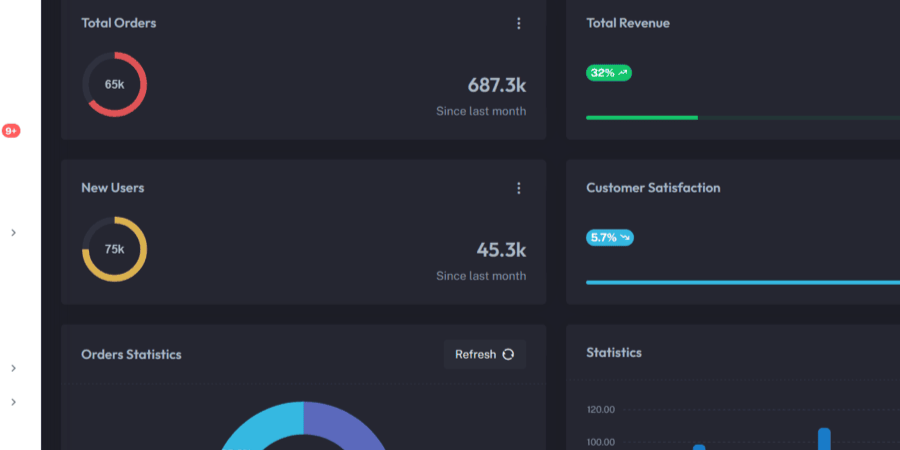Click the Statistics chart heading

(614, 352)
